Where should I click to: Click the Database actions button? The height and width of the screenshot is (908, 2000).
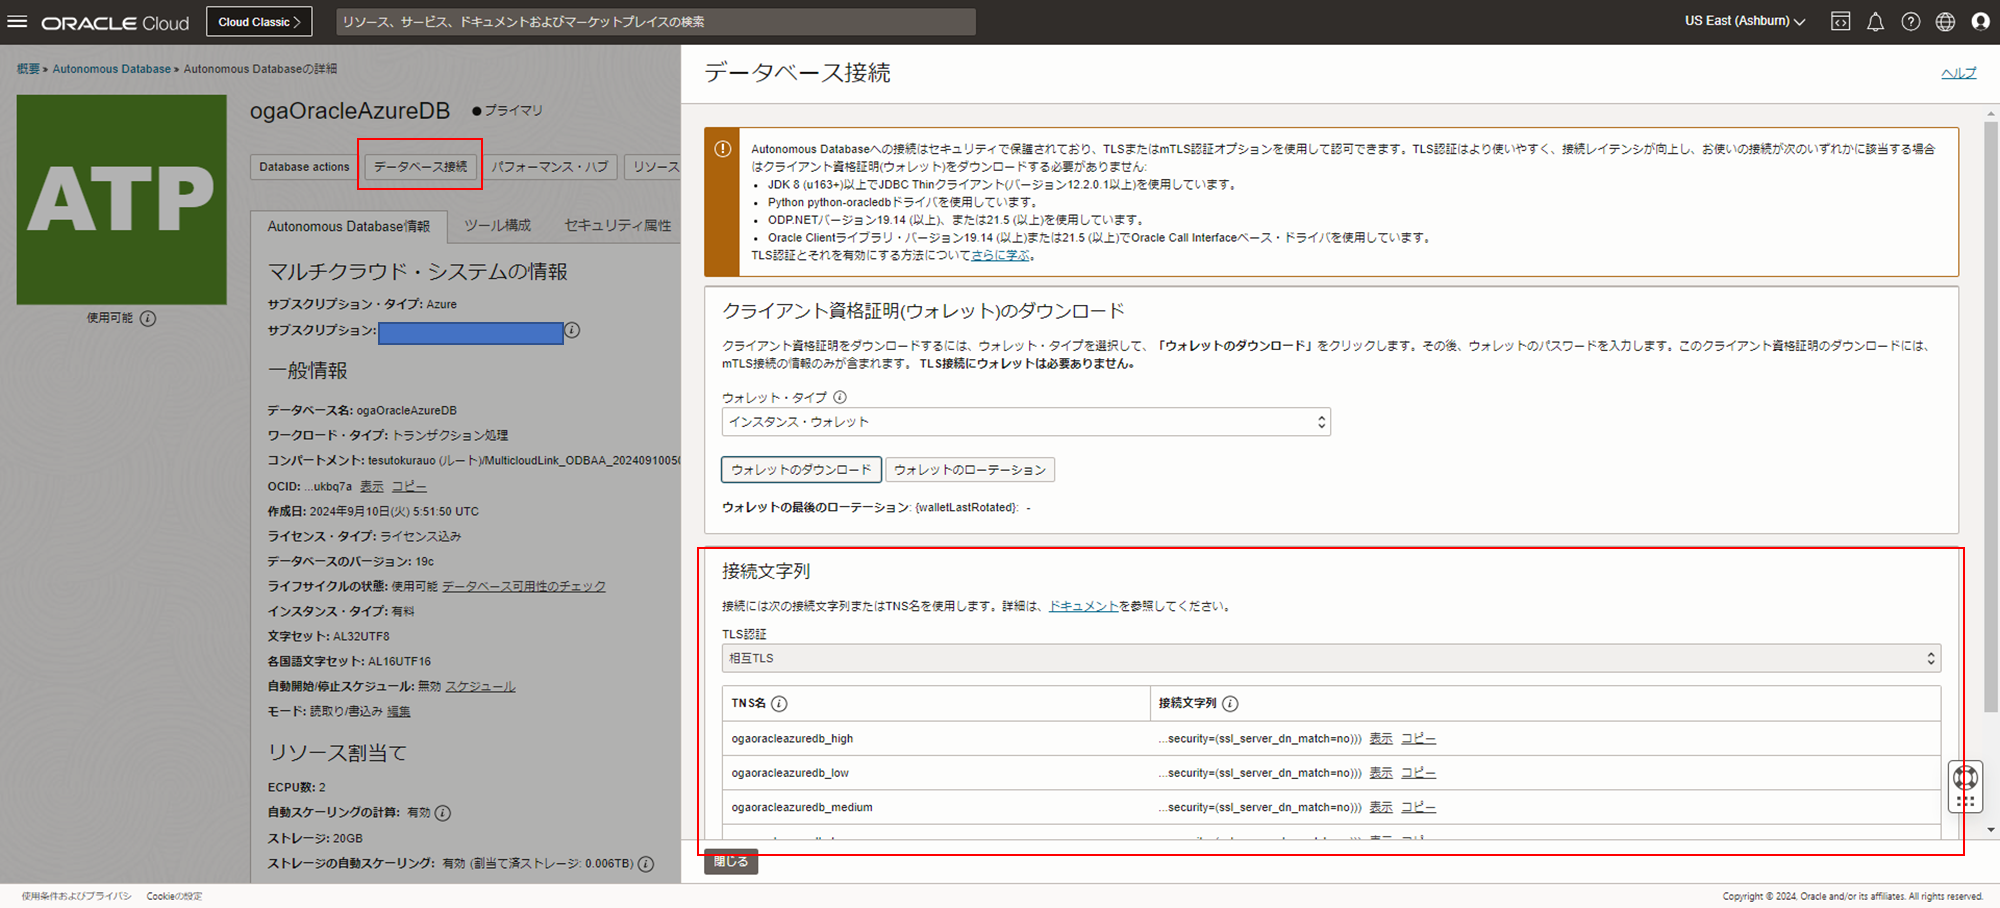tap(304, 167)
